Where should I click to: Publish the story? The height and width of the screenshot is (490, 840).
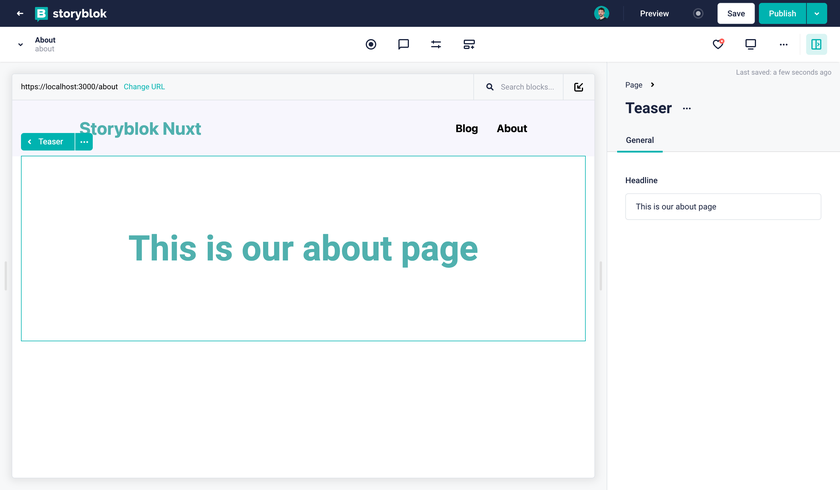(782, 13)
